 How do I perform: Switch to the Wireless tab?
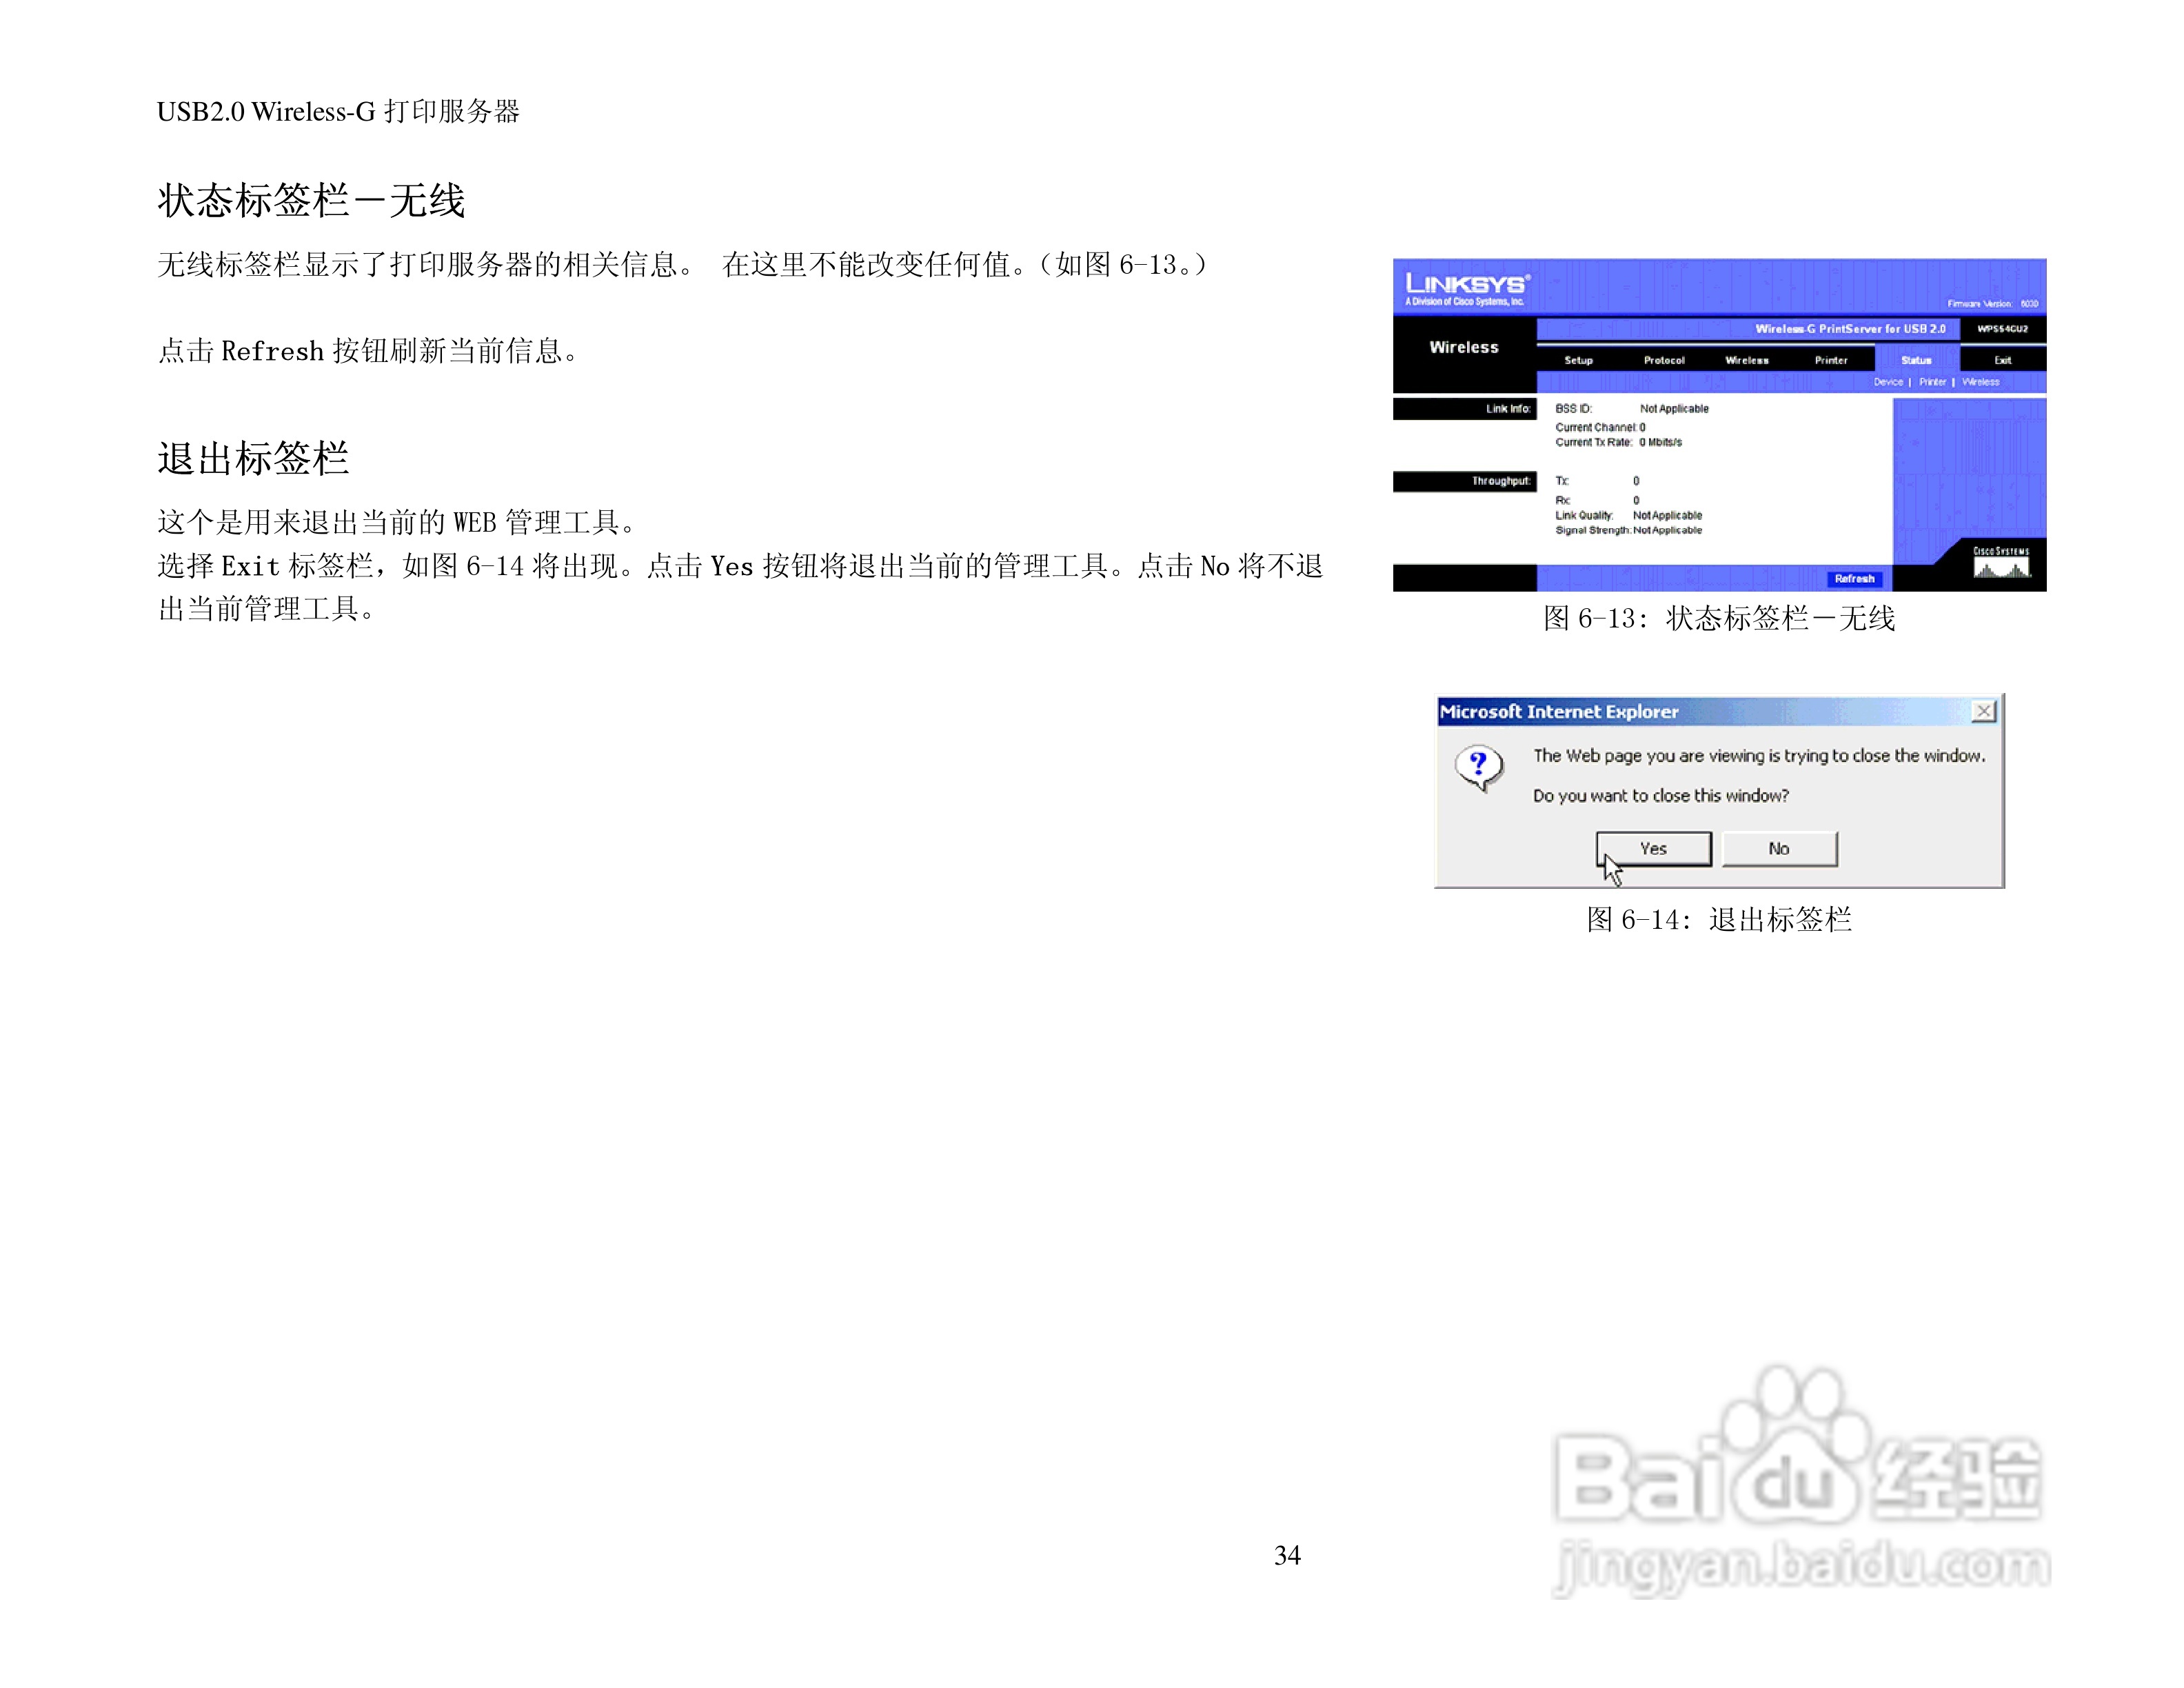pyautogui.click(x=1747, y=360)
